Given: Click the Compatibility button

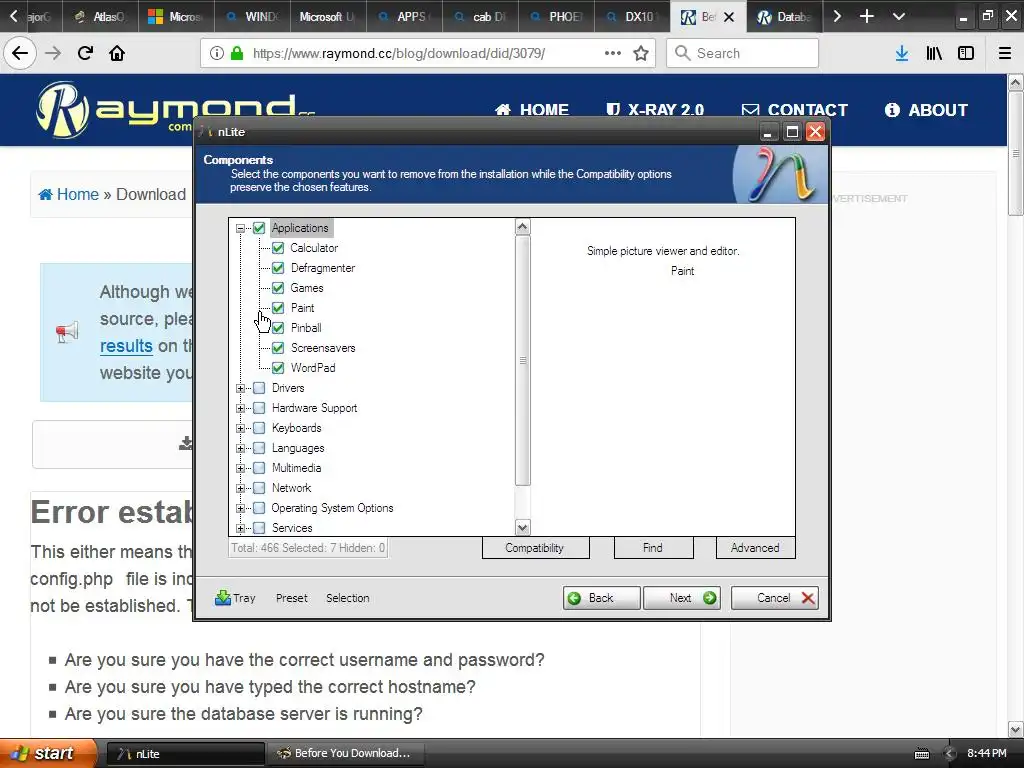Looking at the screenshot, I should (x=536, y=548).
